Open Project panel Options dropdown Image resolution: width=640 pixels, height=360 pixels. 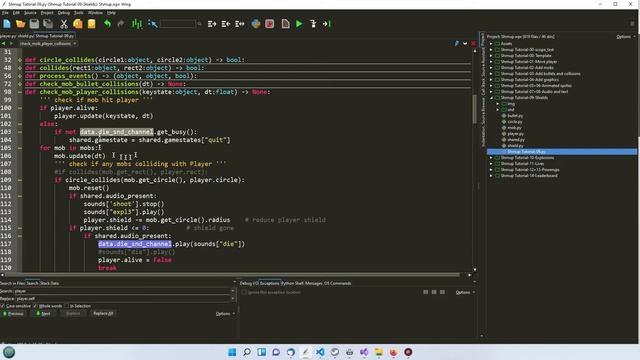point(625,37)
